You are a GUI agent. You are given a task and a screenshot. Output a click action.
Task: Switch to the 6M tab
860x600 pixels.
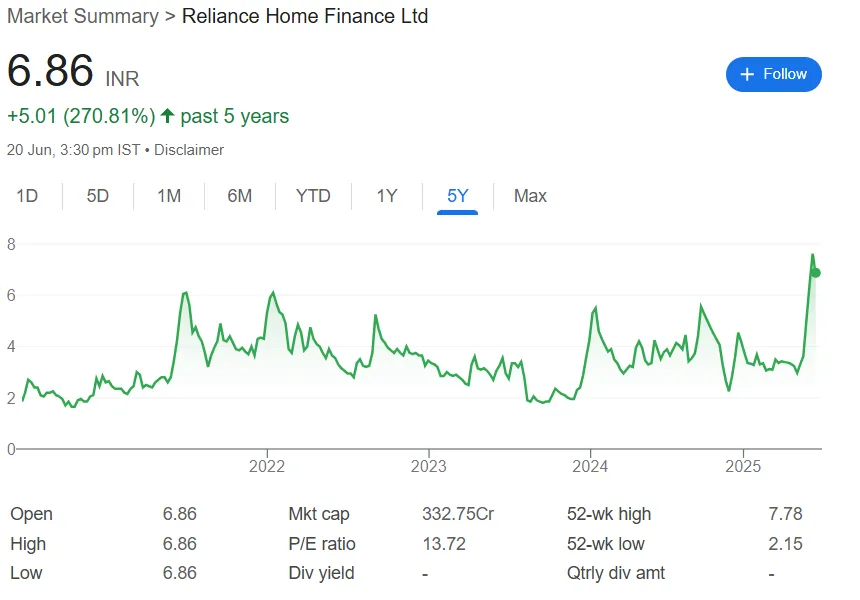(x=240, y=196)
